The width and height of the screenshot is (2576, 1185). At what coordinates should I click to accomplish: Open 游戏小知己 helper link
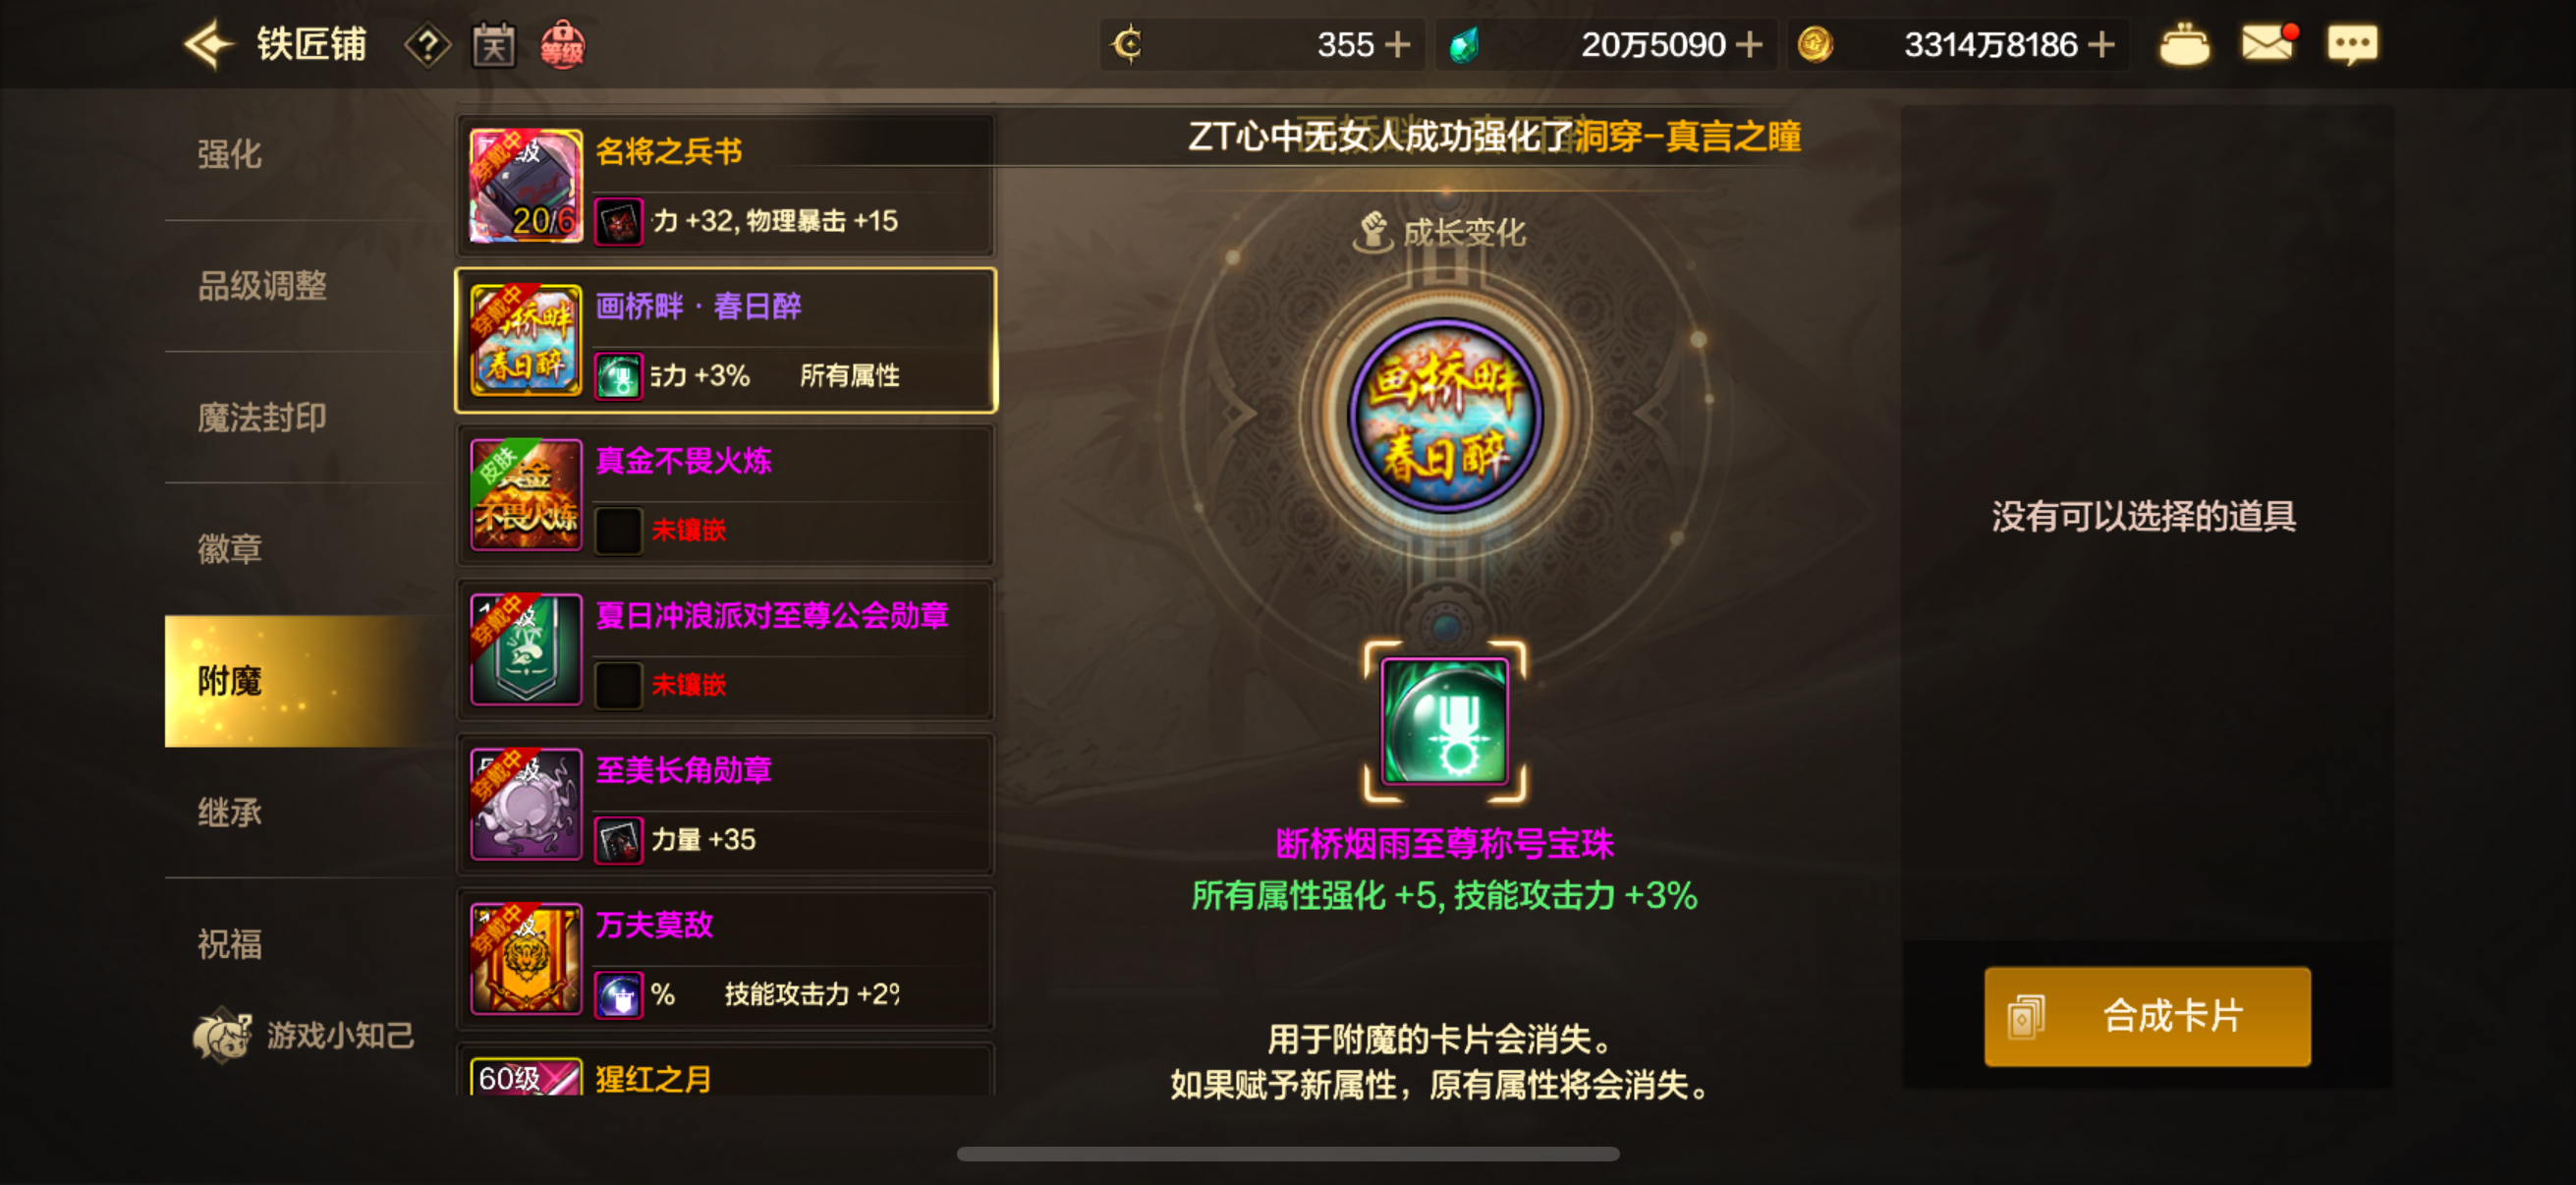pyautogui.click(x=304, y=1035)
